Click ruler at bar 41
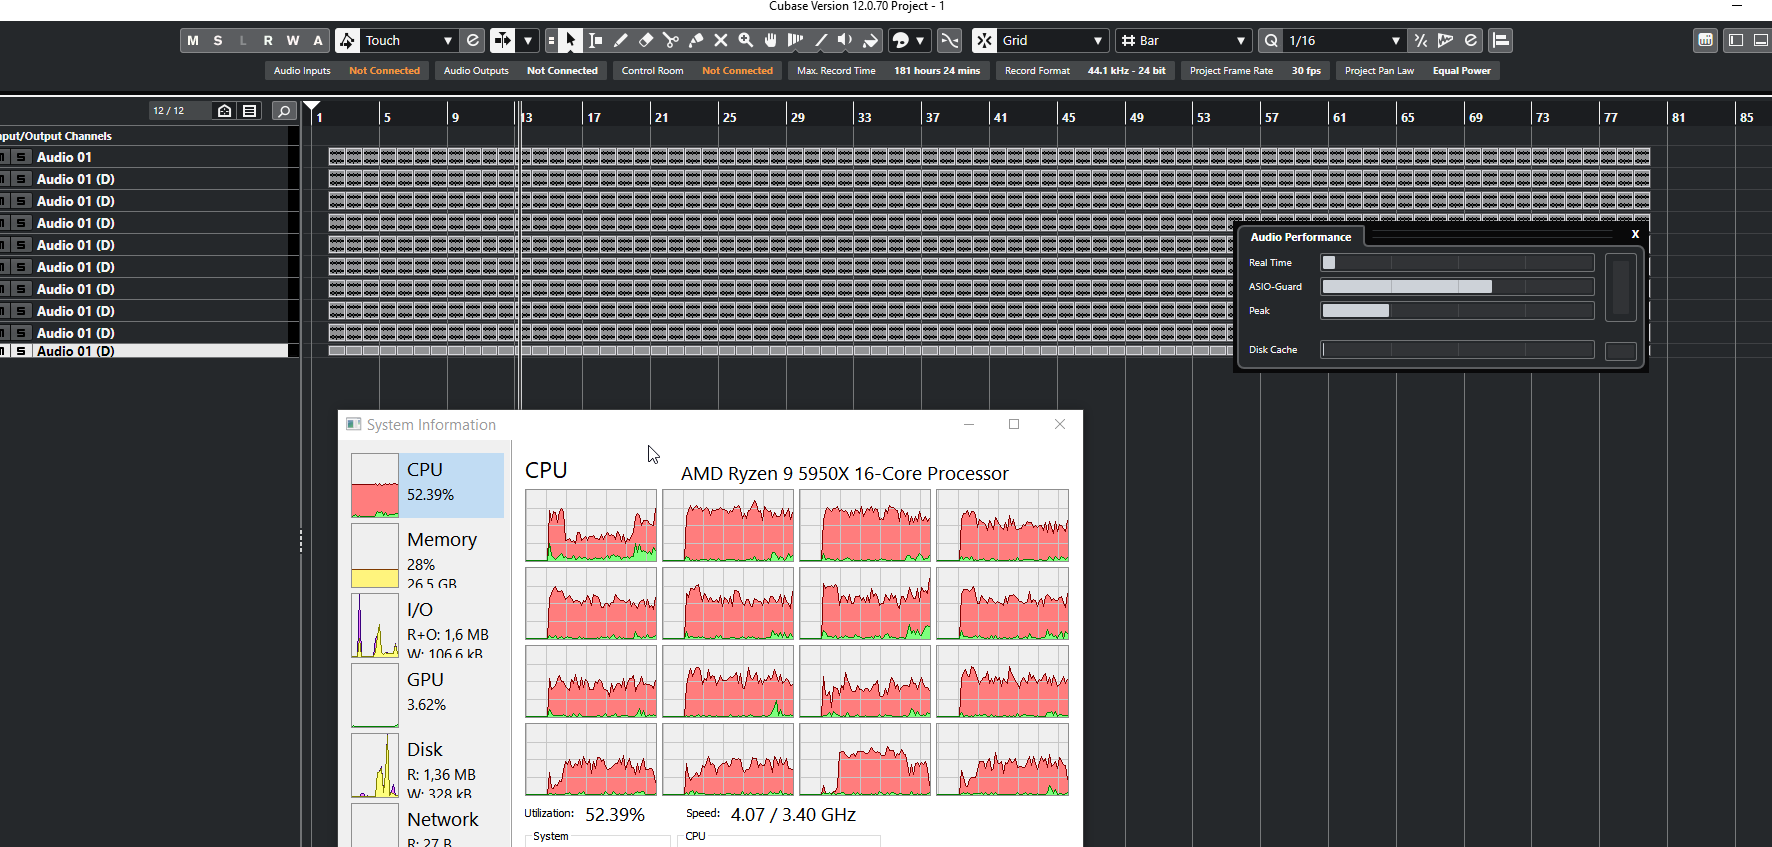1772x847 pixels. [1000, 117]
